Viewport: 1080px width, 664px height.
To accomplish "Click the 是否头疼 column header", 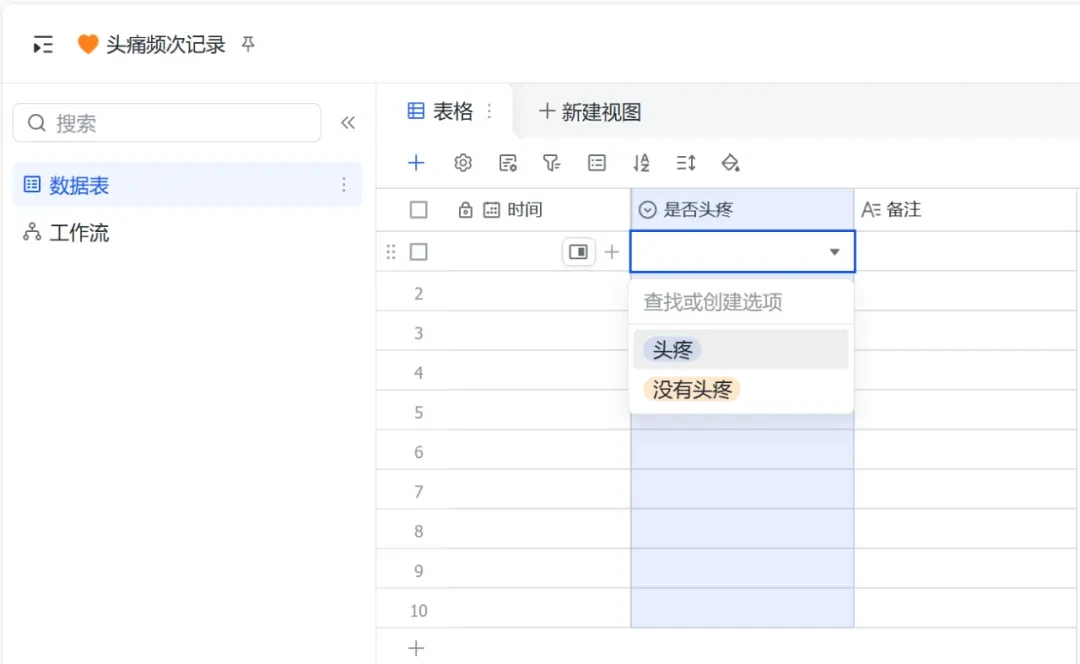I will point(742,209).
